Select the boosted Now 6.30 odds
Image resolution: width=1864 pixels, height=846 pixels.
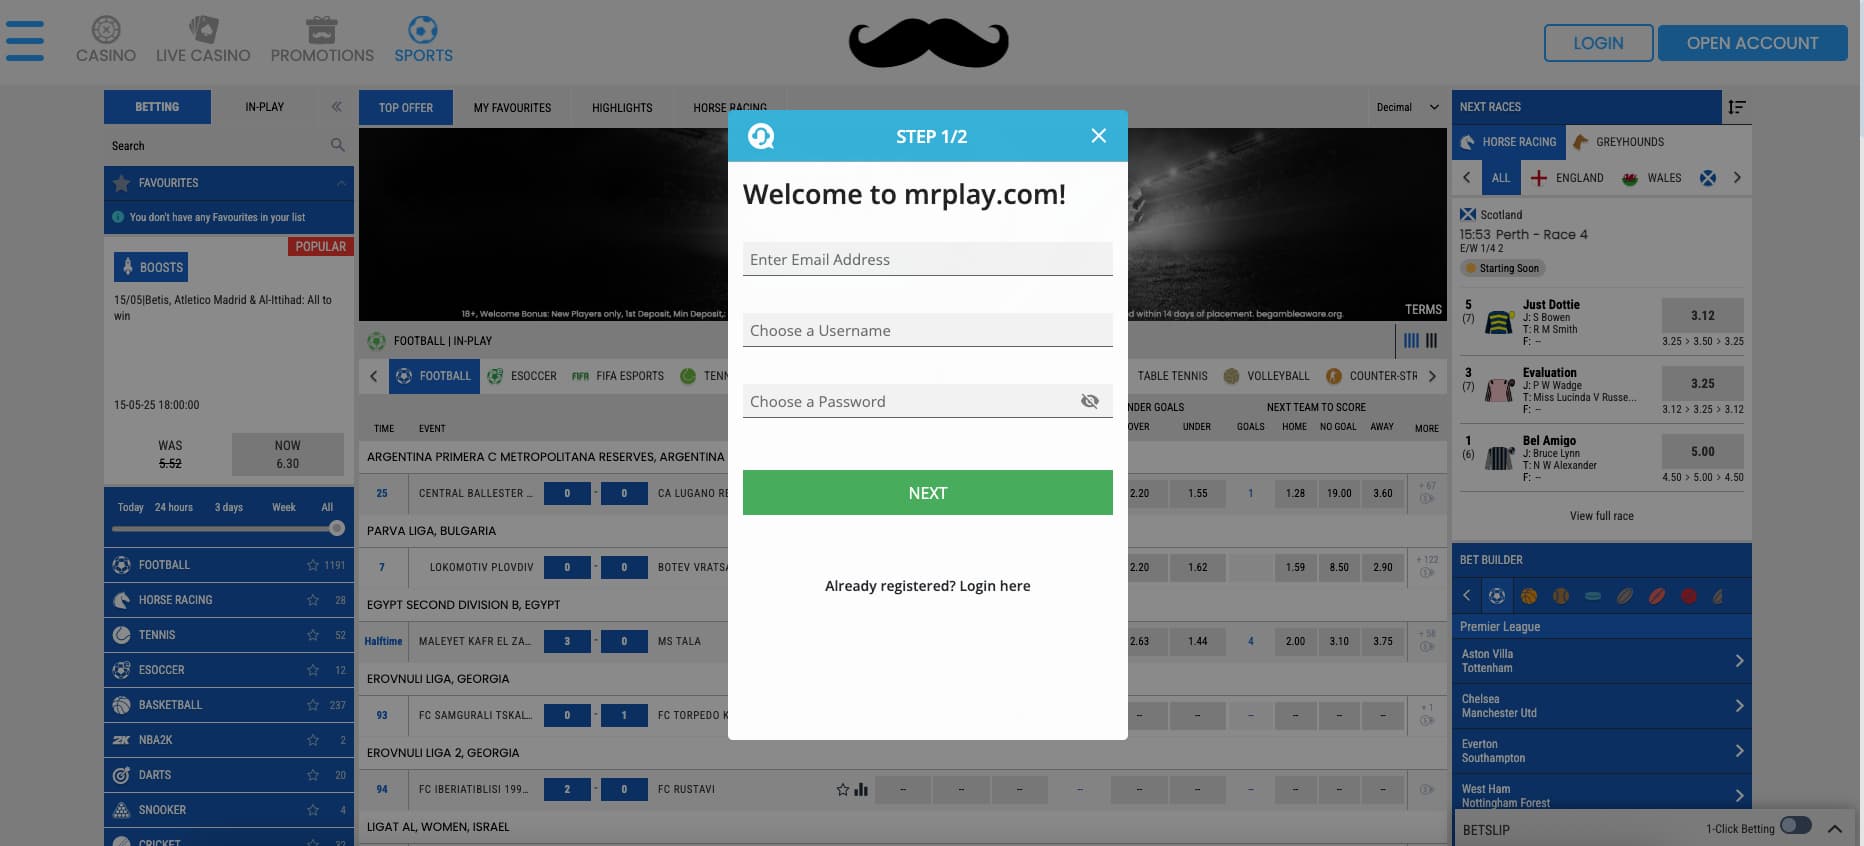pyautogui.click(x=287, y=454)
